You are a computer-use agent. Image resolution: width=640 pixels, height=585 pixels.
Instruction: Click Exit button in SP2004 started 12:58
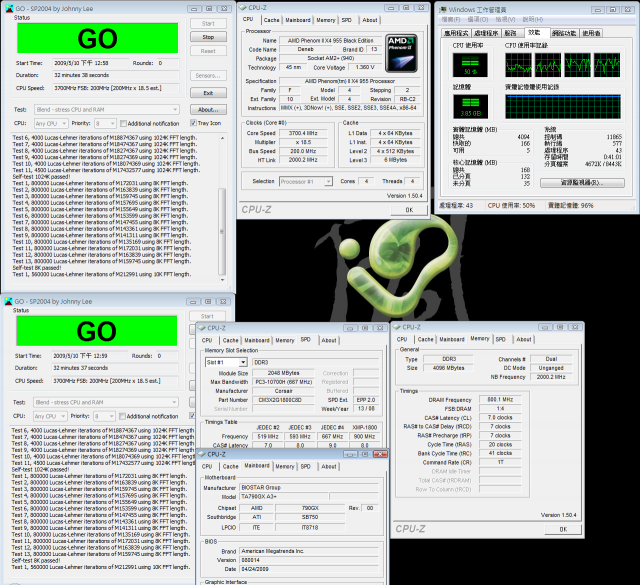[x=208, y=93]
